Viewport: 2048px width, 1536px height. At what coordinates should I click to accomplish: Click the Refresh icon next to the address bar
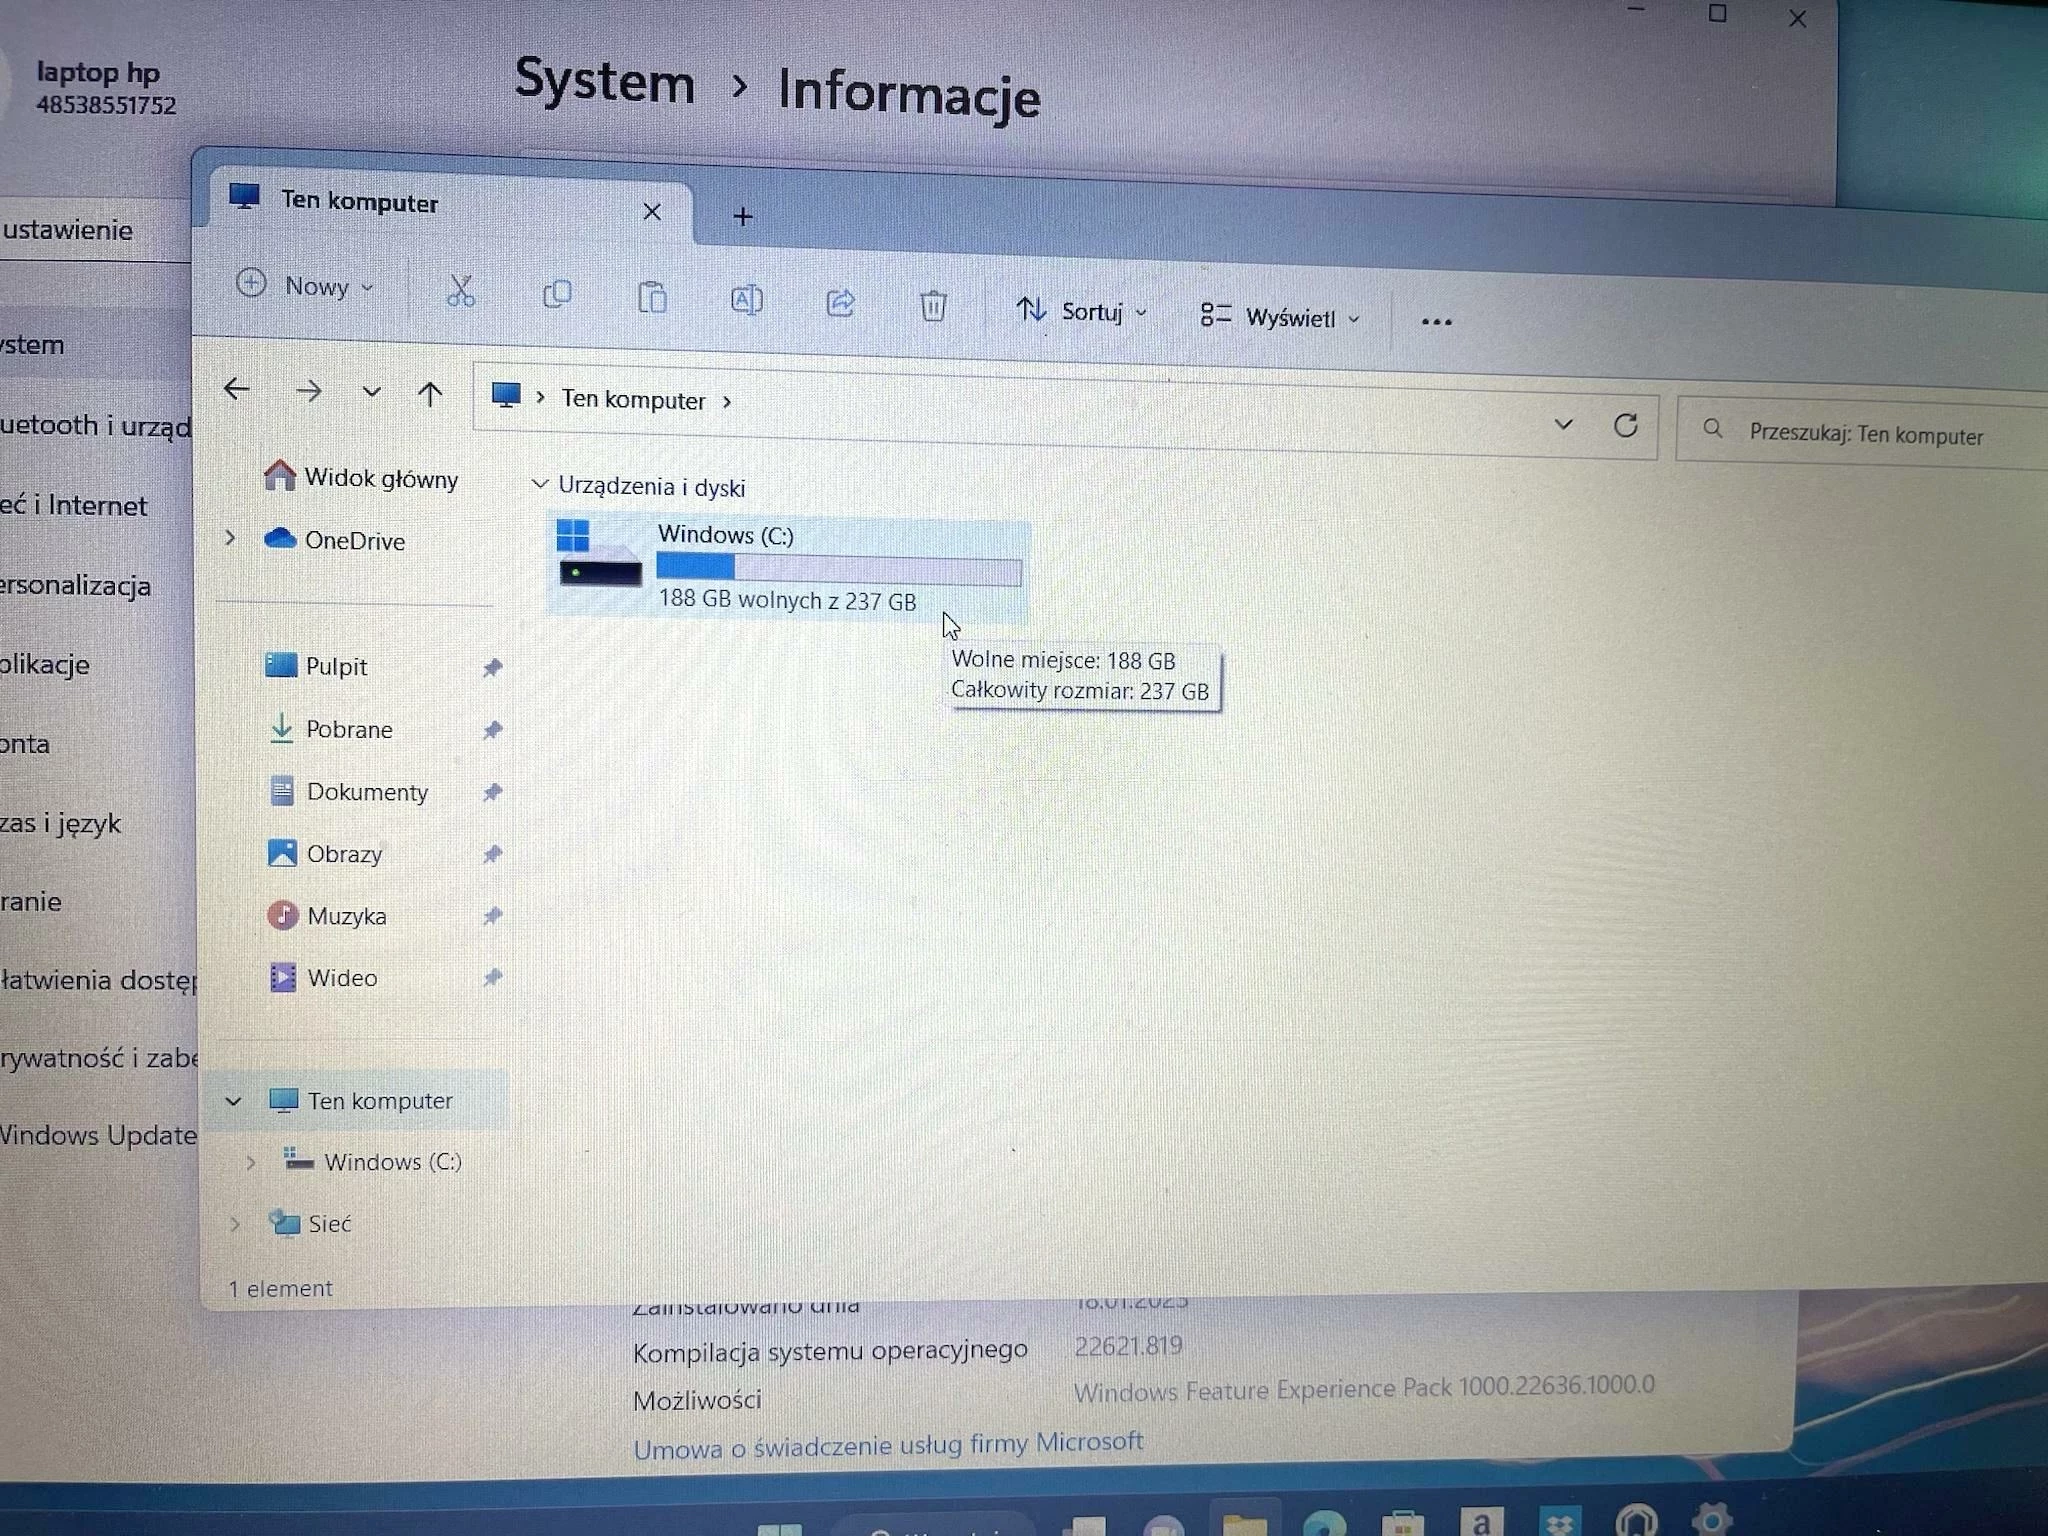[1626, 425]
